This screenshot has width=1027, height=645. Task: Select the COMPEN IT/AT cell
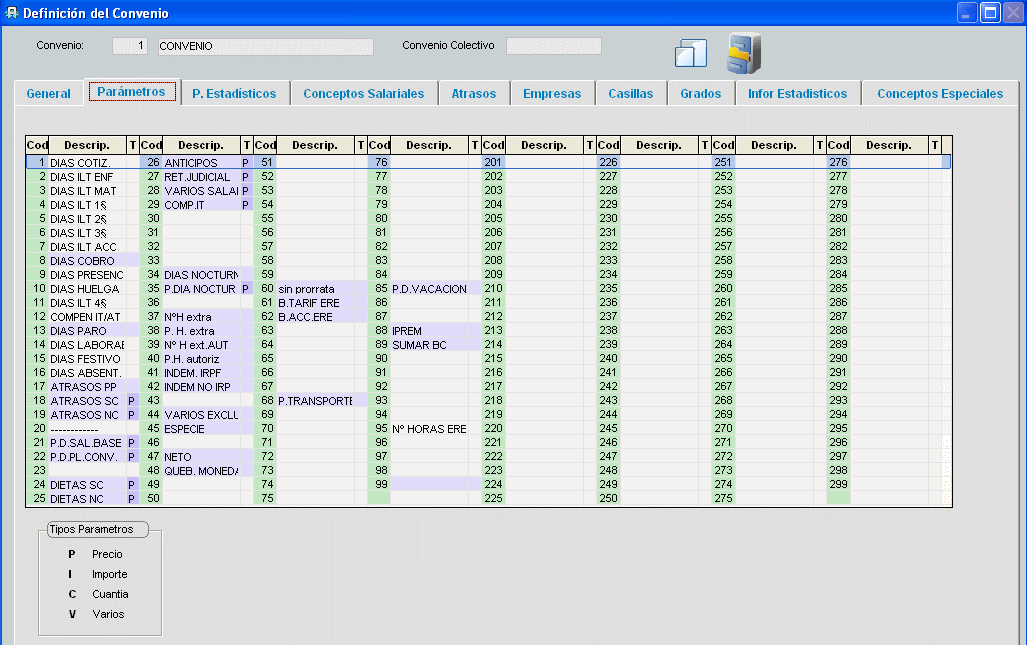(x=88, y=317)
